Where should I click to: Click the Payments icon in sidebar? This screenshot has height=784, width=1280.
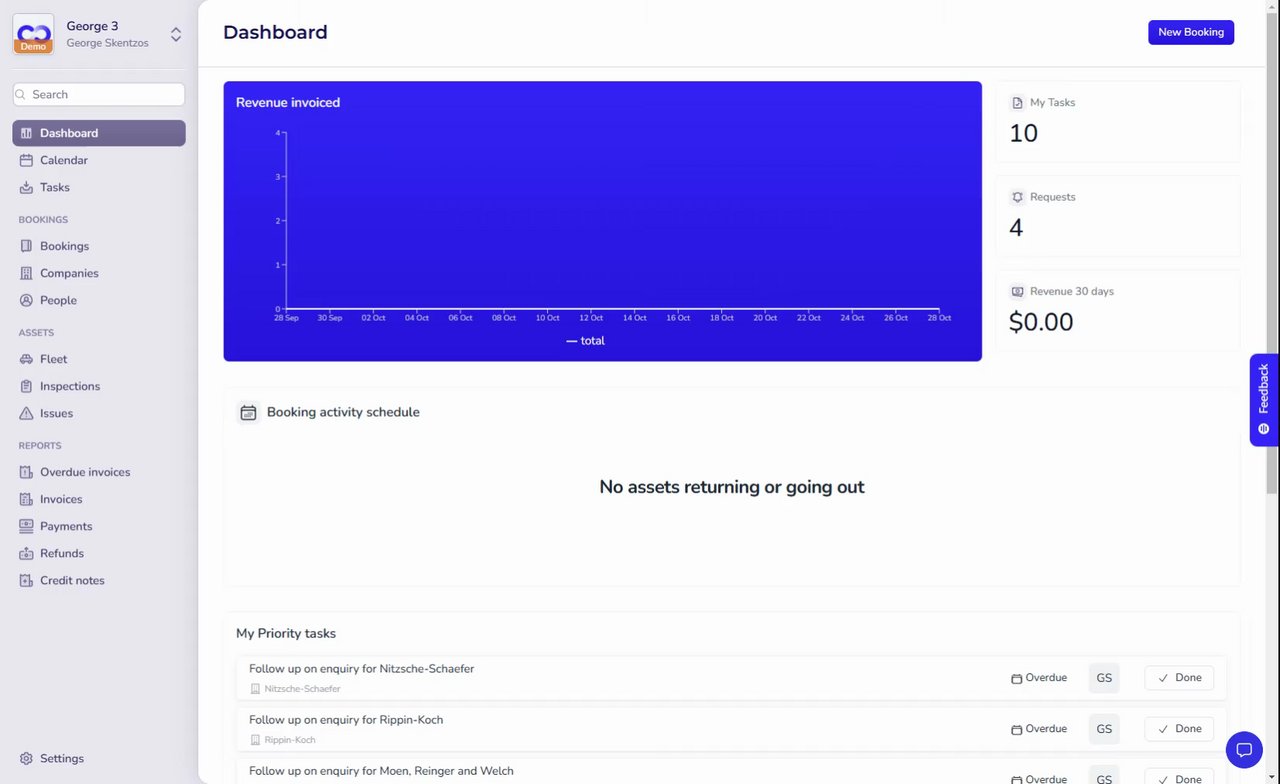[26, 526]
